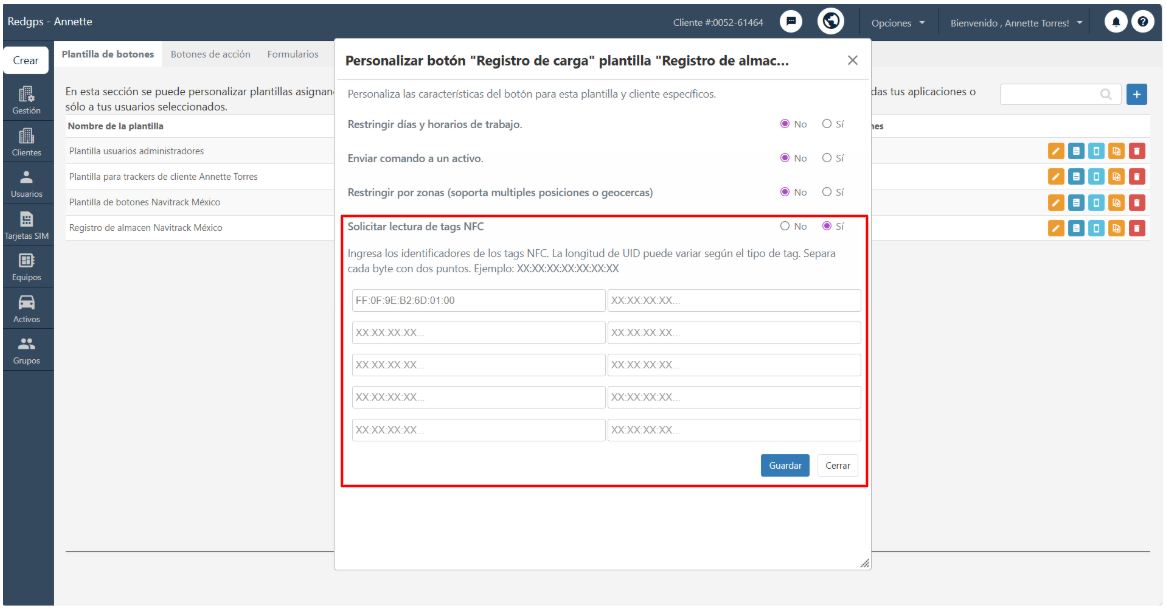Click the Cerrar button in the dialog
Screen dimensions: 1166x612
point(837,466)
